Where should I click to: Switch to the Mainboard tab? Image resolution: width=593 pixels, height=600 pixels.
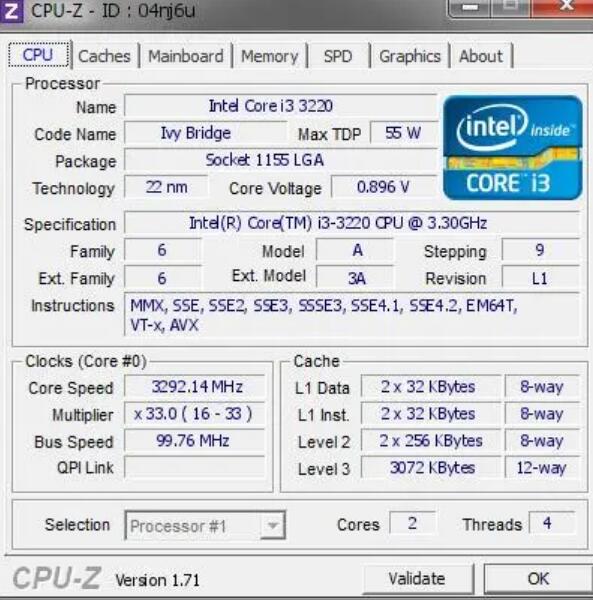(x=186, y=56)
